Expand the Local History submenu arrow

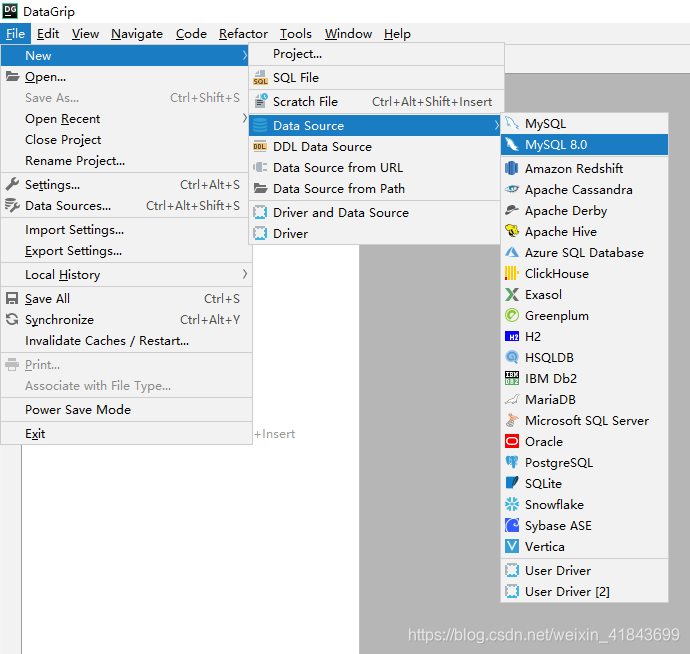[245, 274]
